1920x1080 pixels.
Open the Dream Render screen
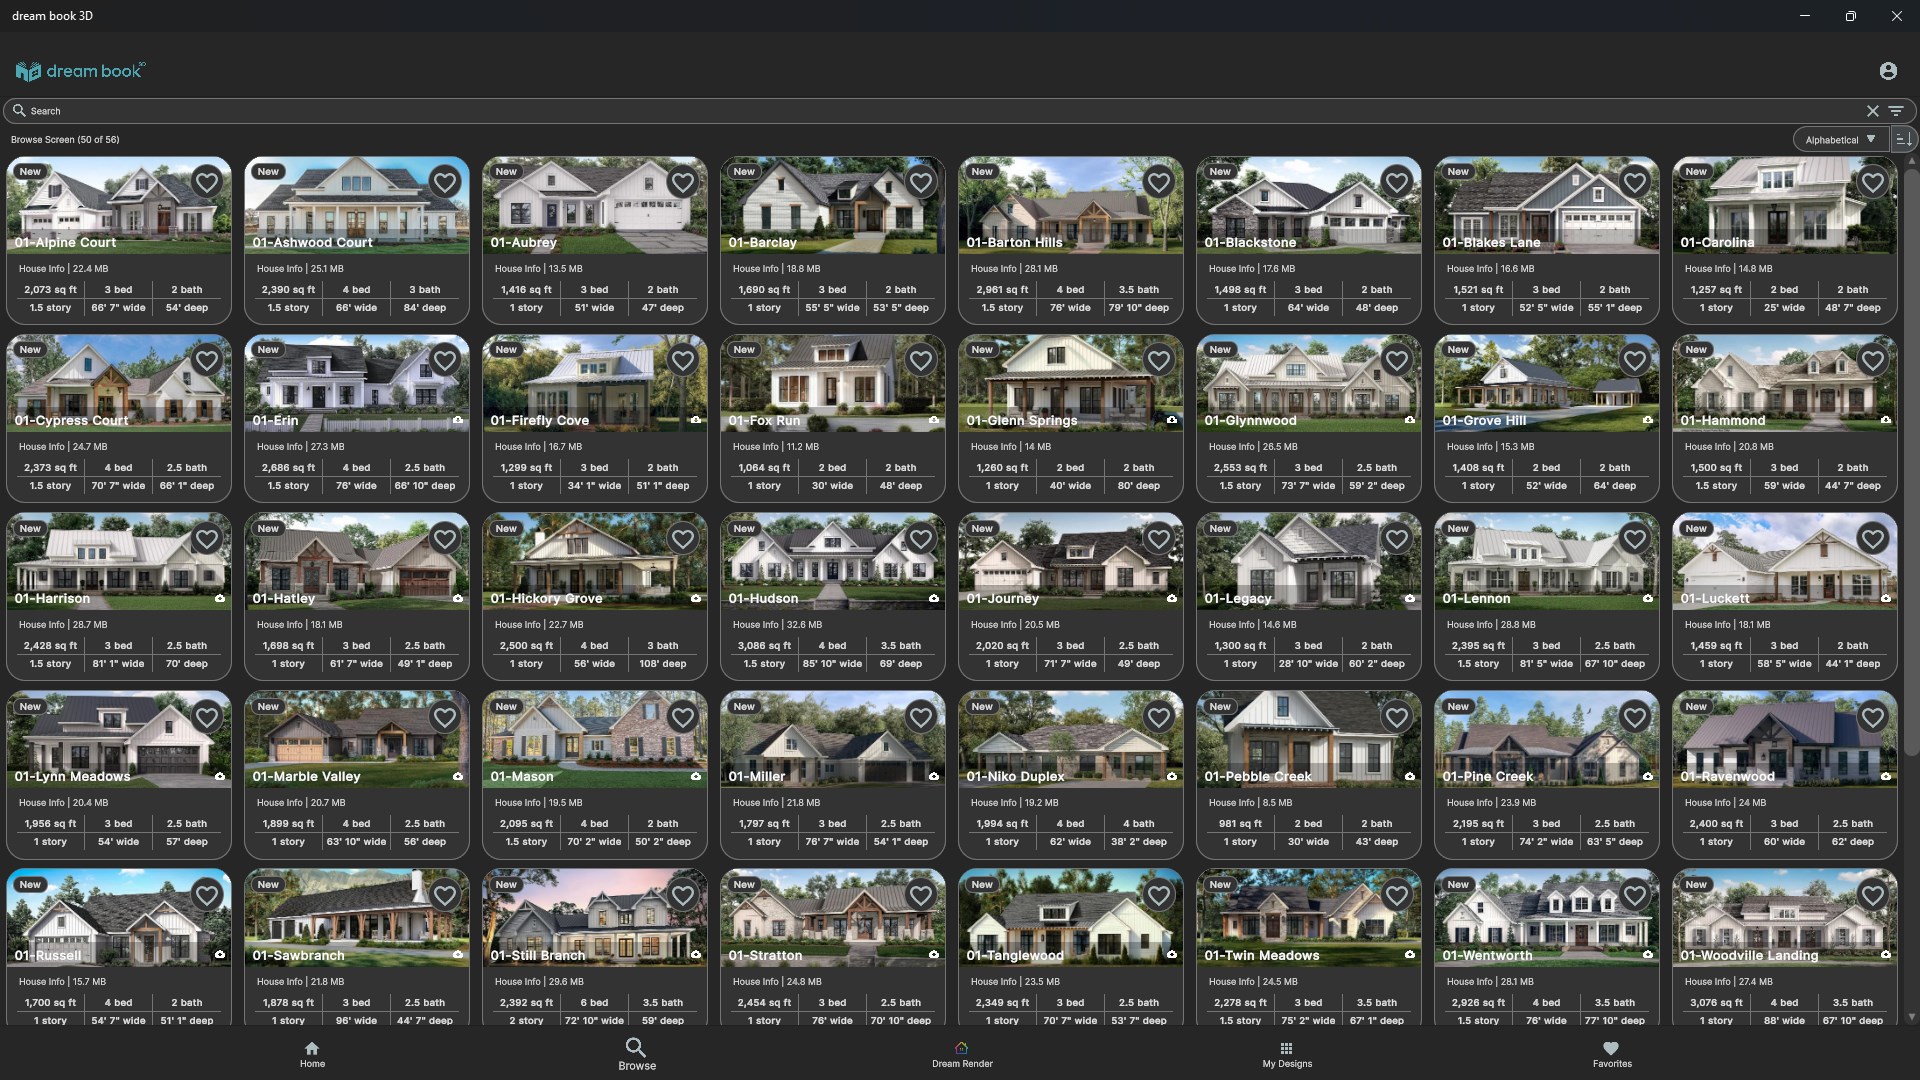pyautogui.click(x=961, y=1053)
